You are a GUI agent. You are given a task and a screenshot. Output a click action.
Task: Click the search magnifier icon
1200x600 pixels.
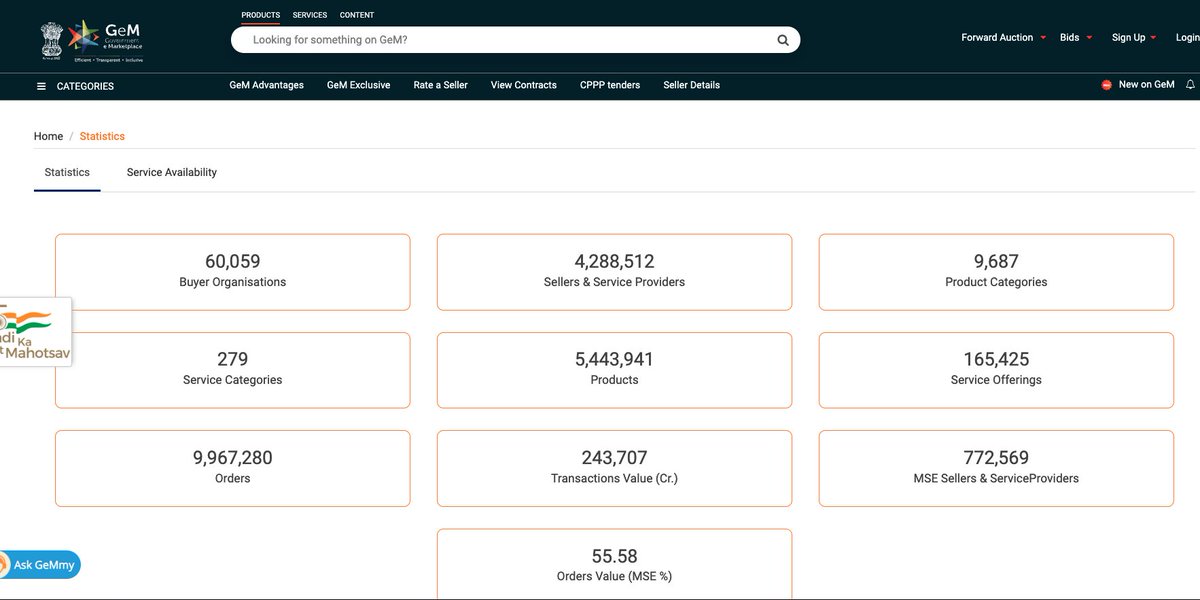(x=784, y=41)
